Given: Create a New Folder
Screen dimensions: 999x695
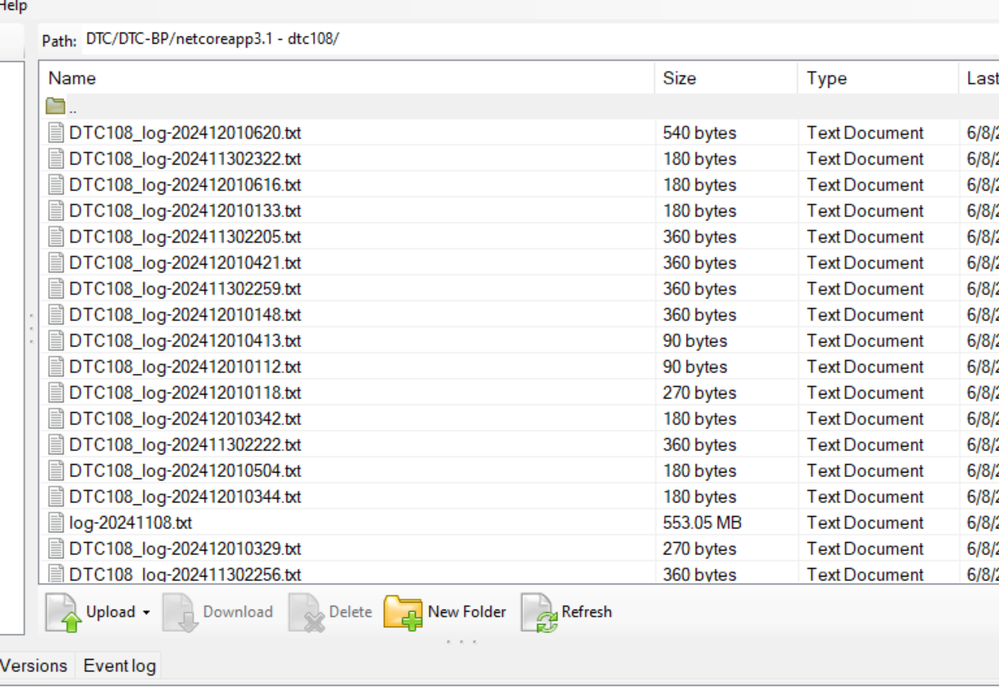Looking at the screenshot, I should click(445, 612).
